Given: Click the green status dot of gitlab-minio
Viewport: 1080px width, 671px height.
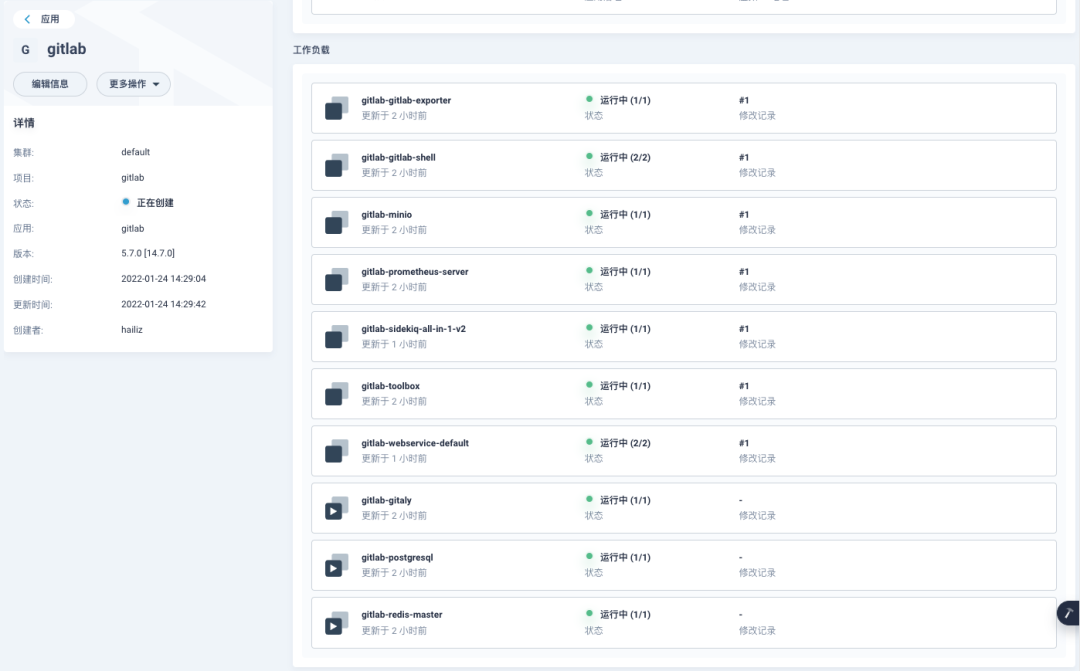Looking at the screenshot, I should [x=589, y=214].
